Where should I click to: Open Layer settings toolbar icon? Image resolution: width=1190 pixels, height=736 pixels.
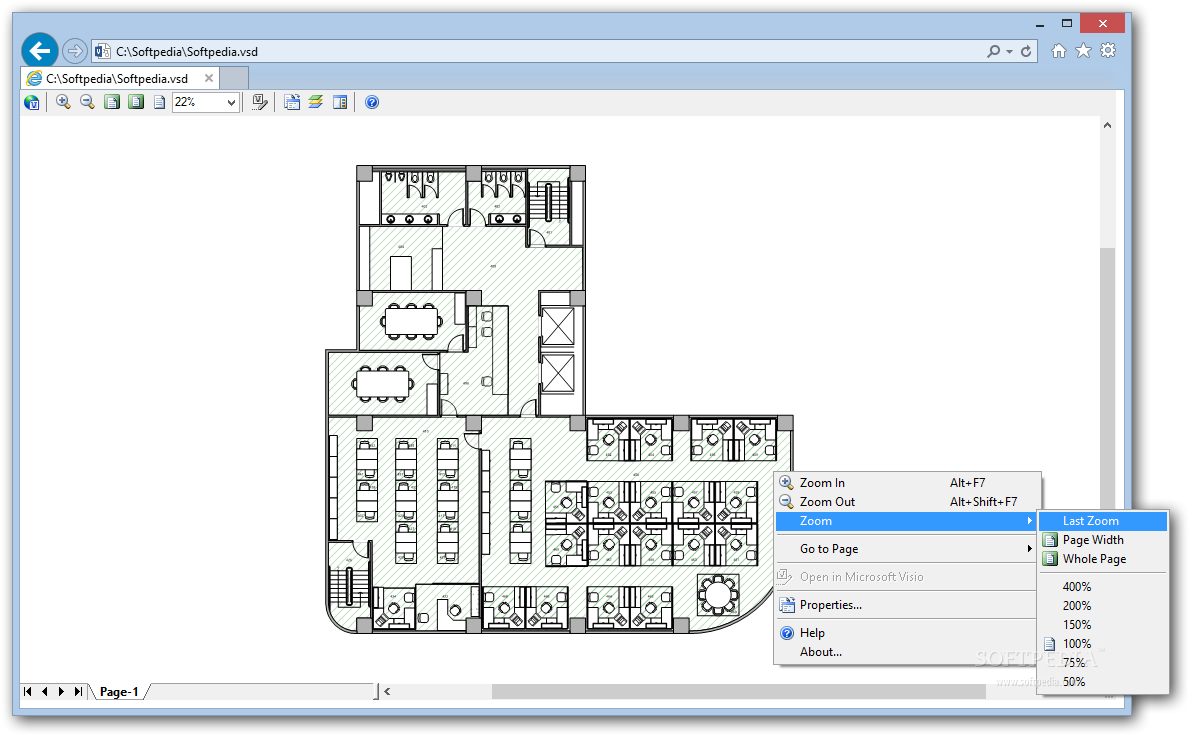pos(316,102)
